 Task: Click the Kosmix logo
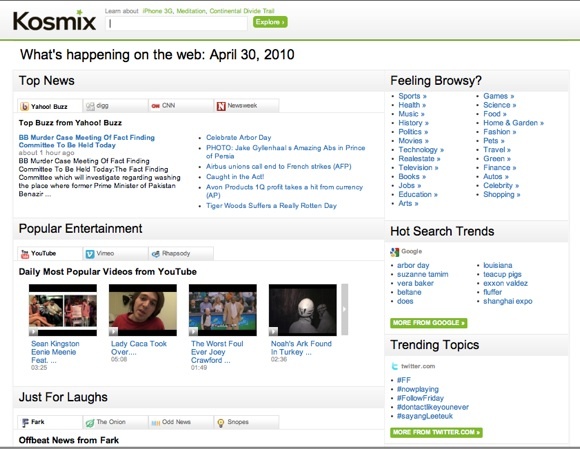(54, 21)
